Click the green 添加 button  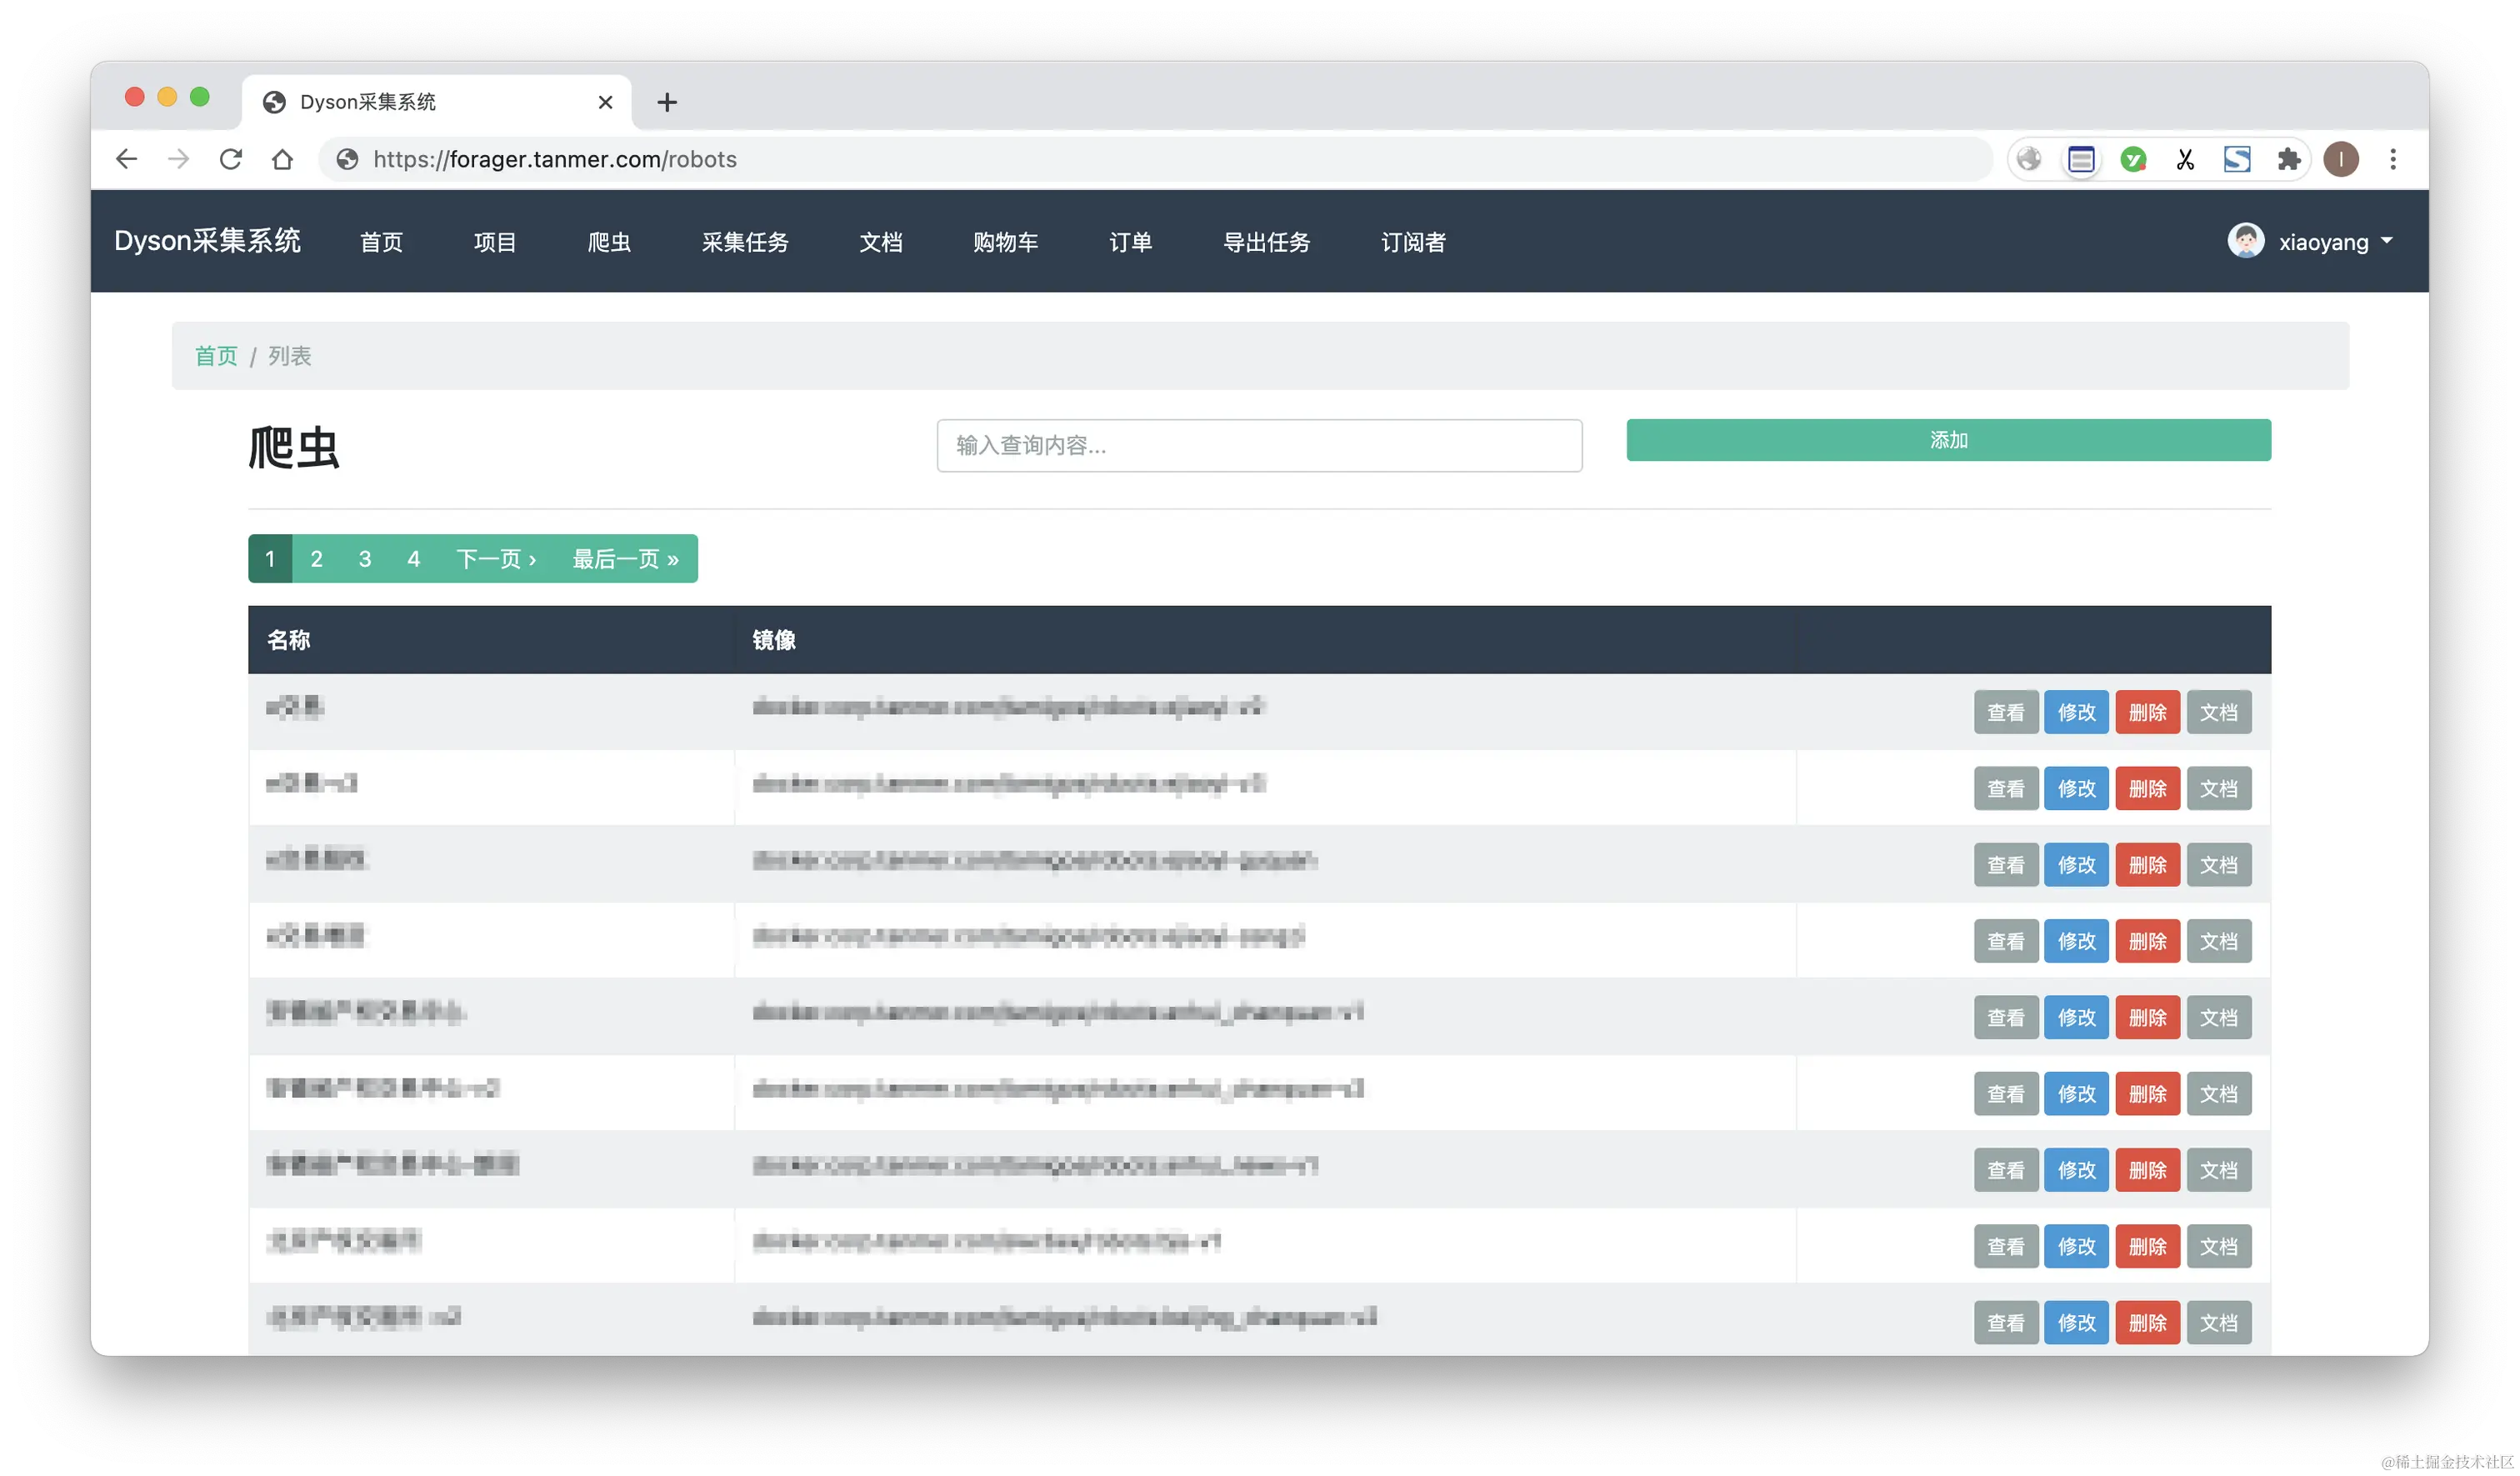[x=1948, y=440]
